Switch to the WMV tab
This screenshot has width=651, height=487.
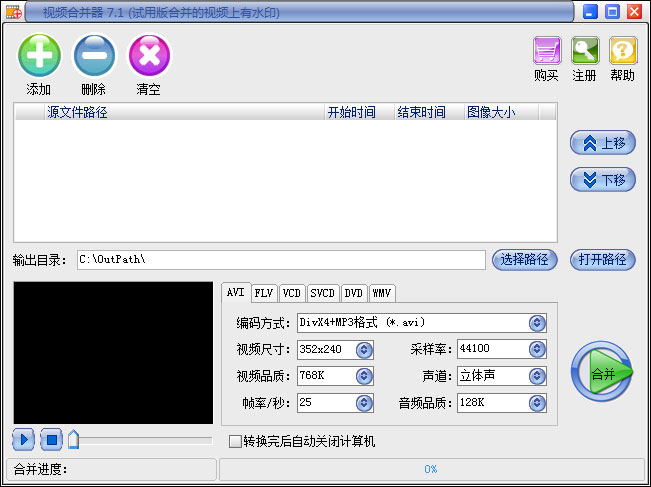point(382,293)
